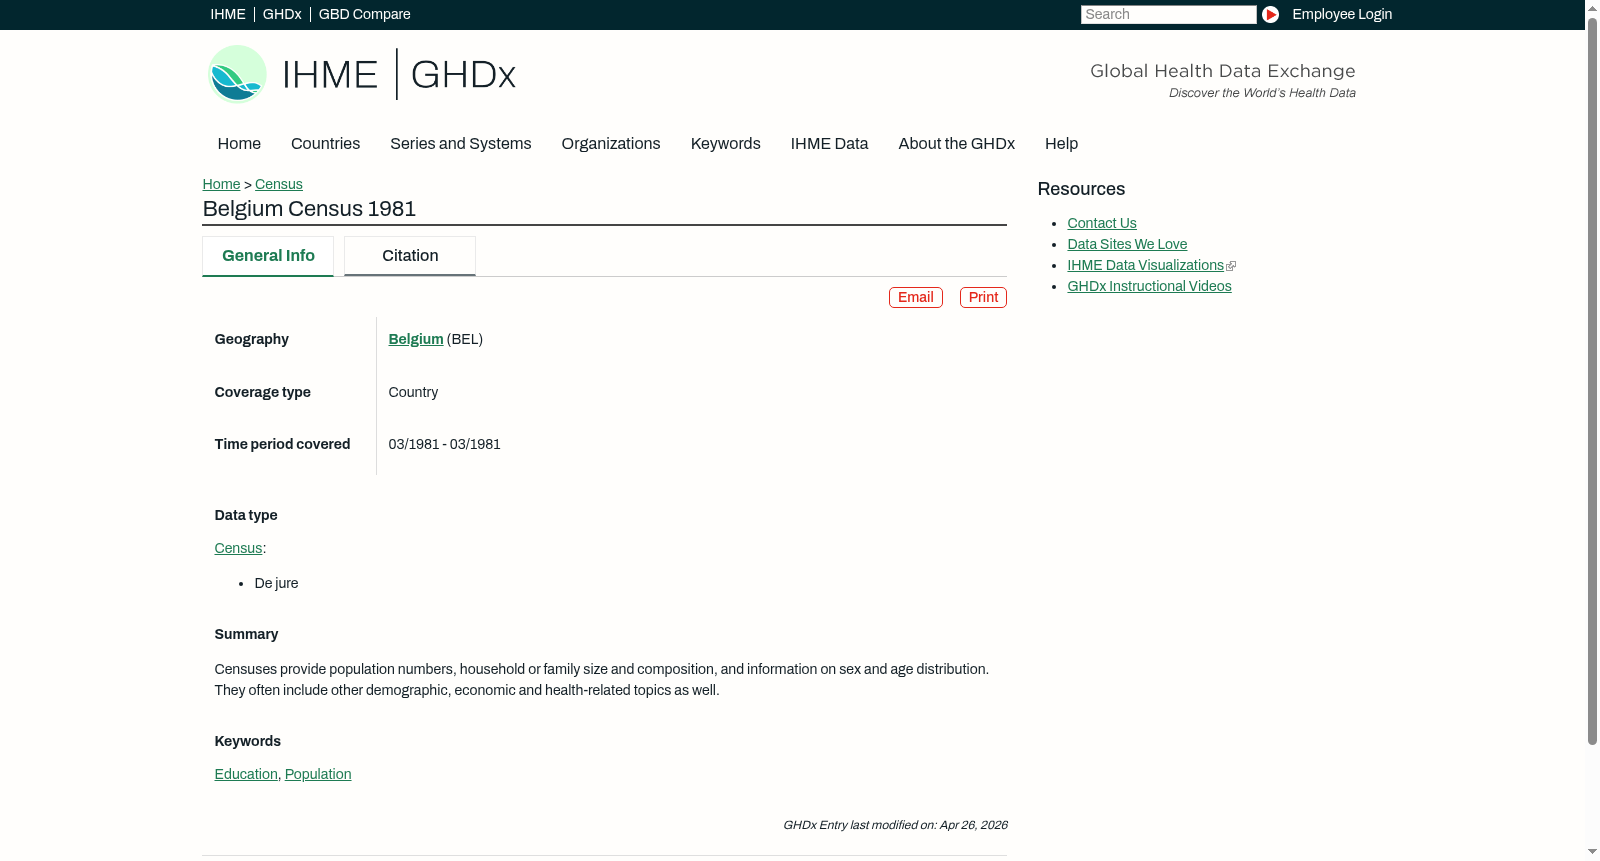Open Employee Login link
The image size is (1600, 861).
tap(1342, 14)
